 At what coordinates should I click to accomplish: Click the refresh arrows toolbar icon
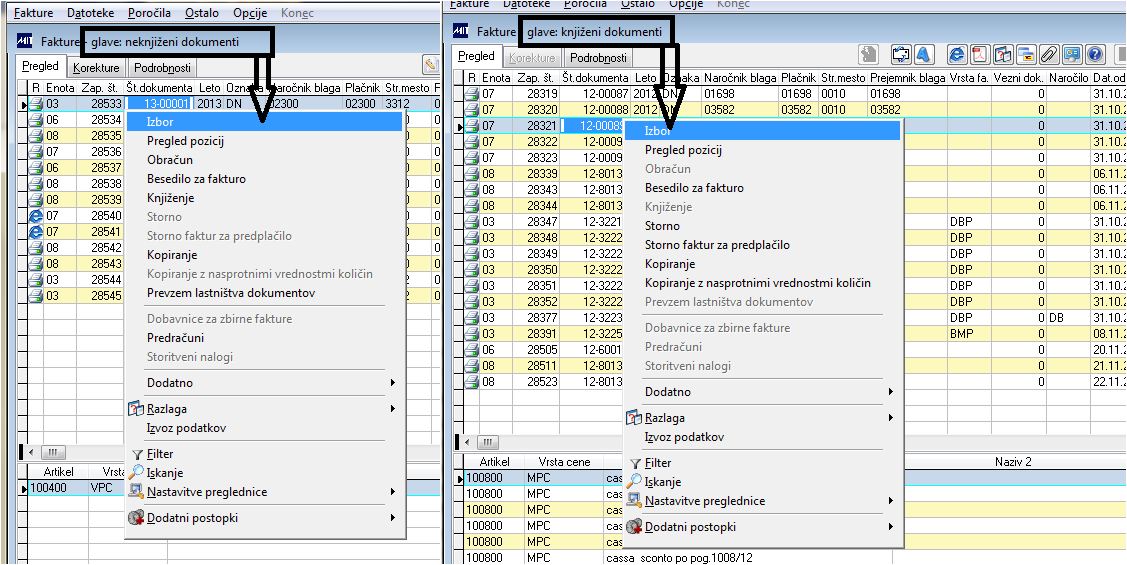901,55
